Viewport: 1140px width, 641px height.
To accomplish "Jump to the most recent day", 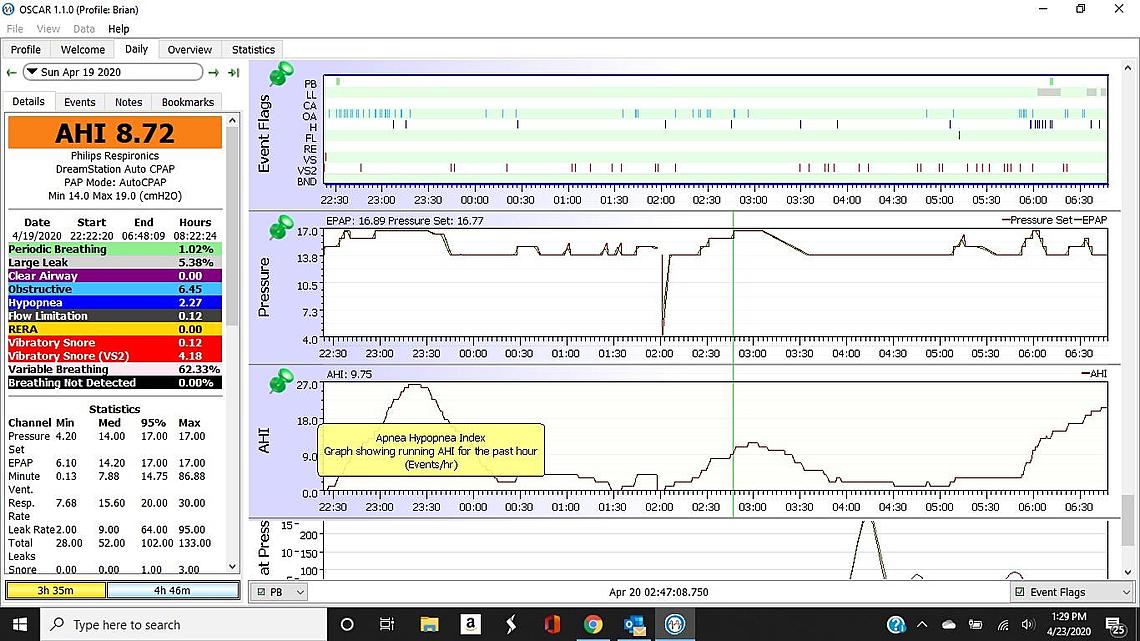I will point(233,73).
